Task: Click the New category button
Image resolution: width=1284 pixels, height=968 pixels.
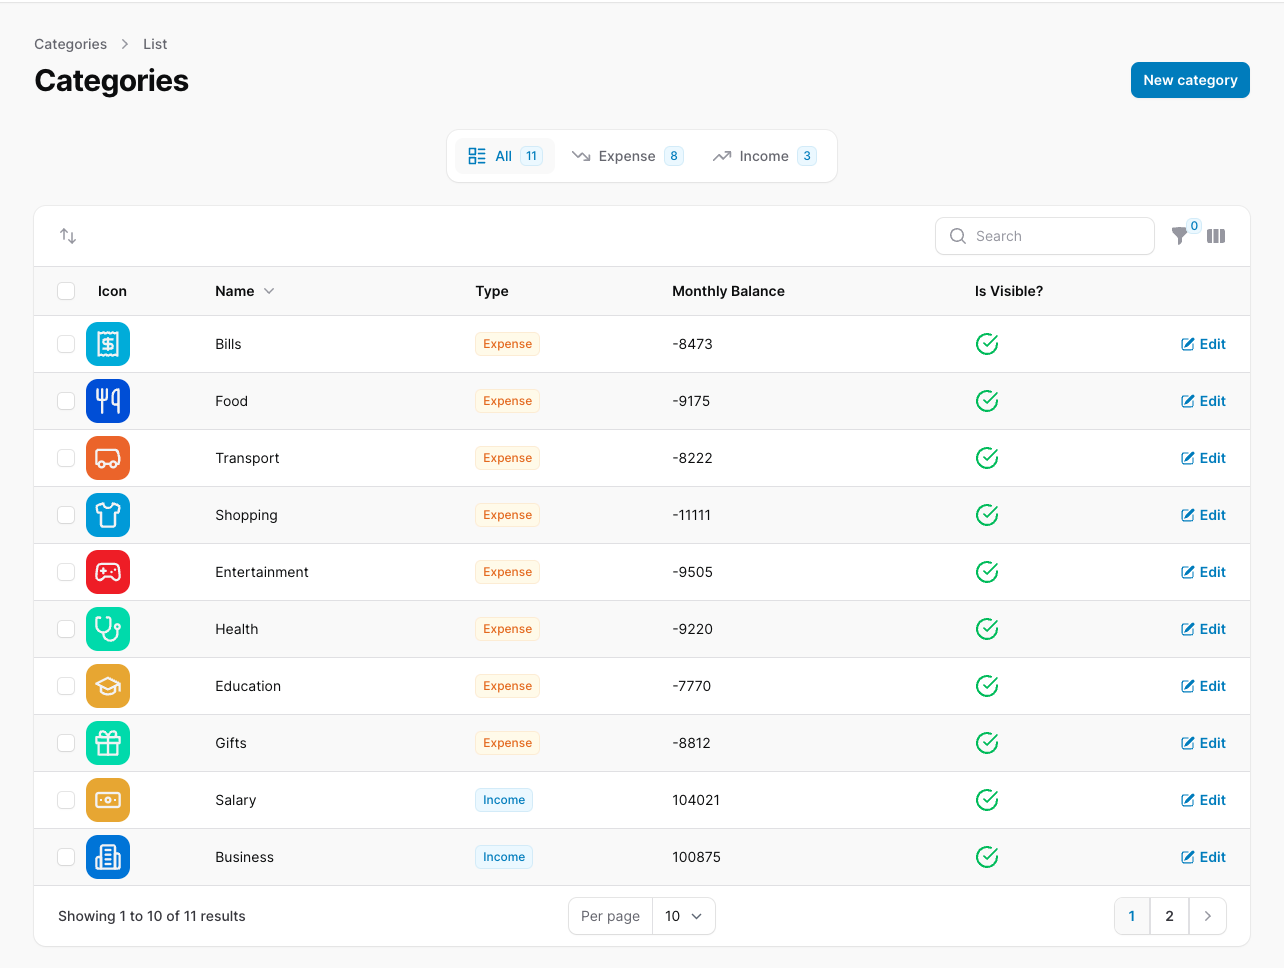Action: tap(1190, 80)
